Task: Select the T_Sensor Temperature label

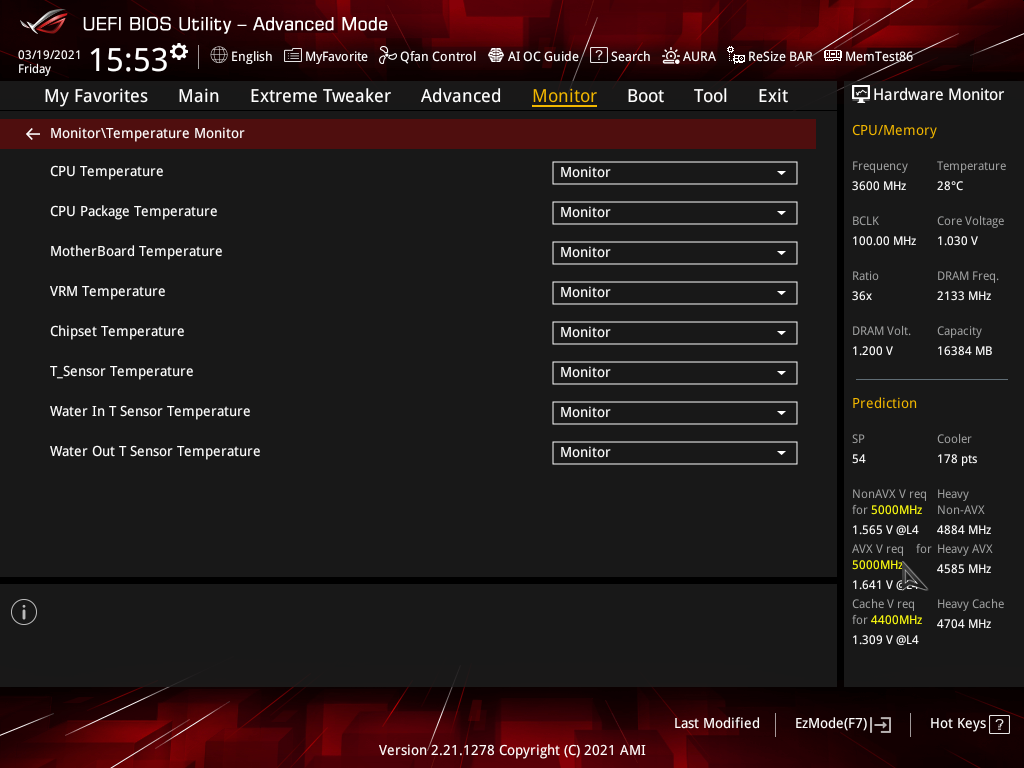Action: (x=121, y=372)
